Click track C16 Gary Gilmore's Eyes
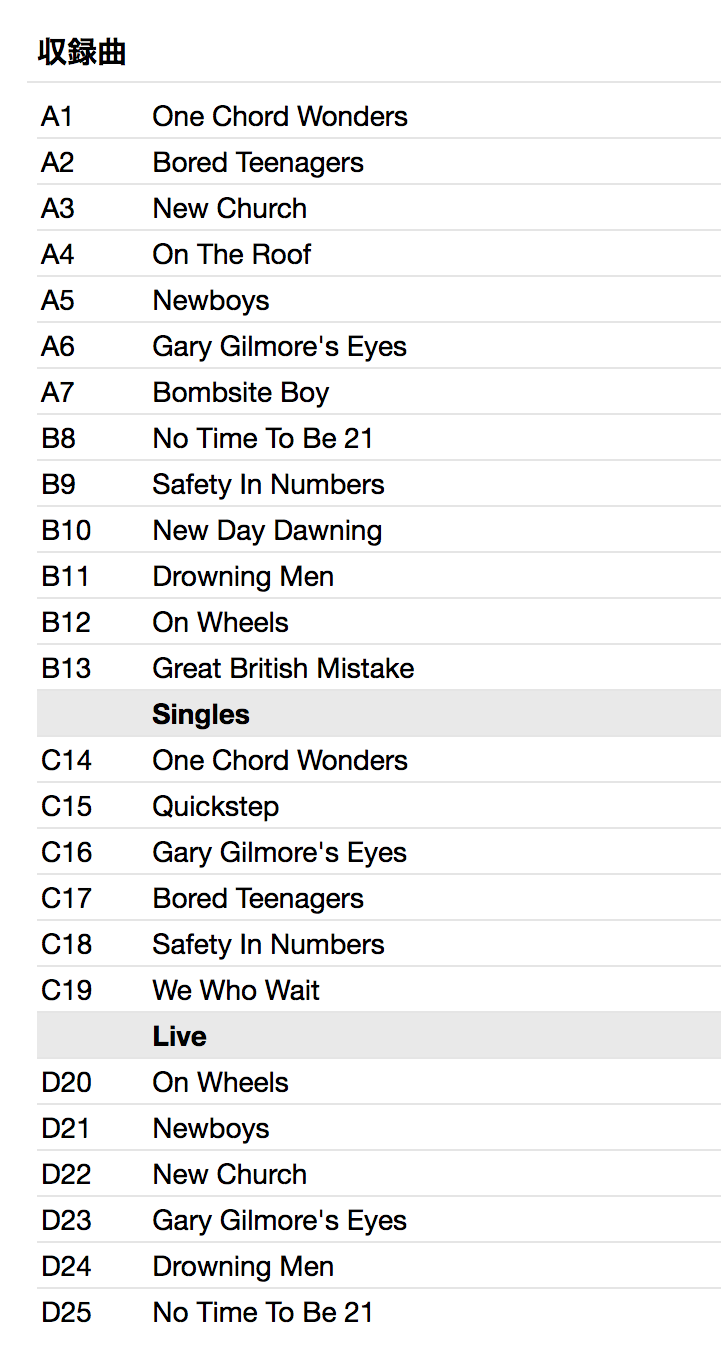 pos(279,853)
